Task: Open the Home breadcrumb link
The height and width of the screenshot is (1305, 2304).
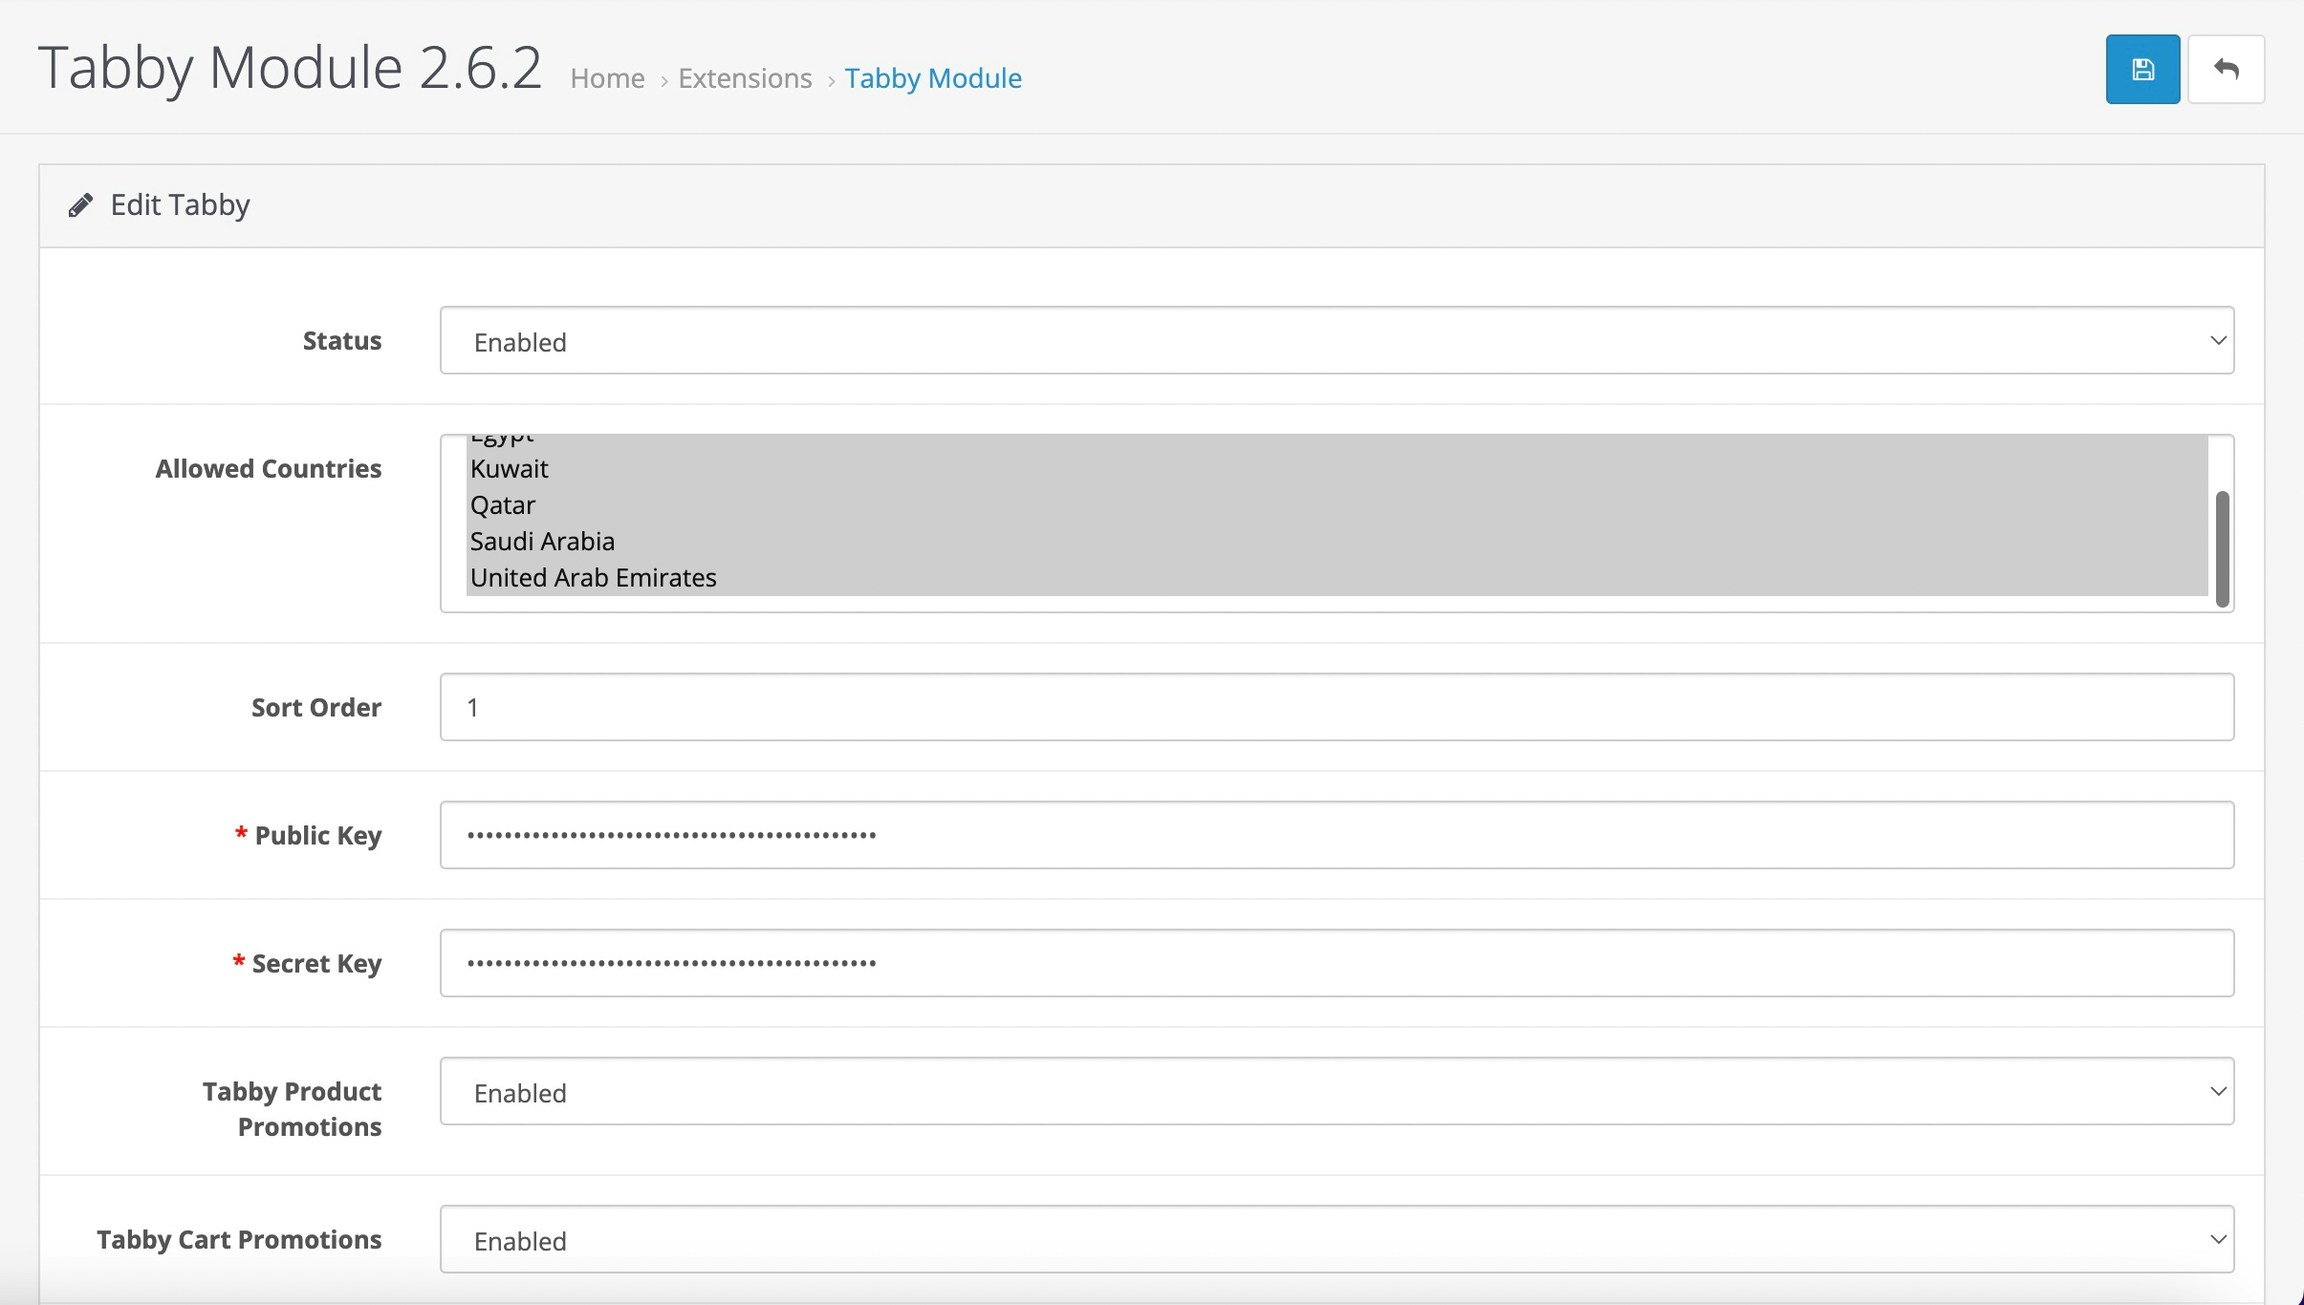Action: coord(607,78)
